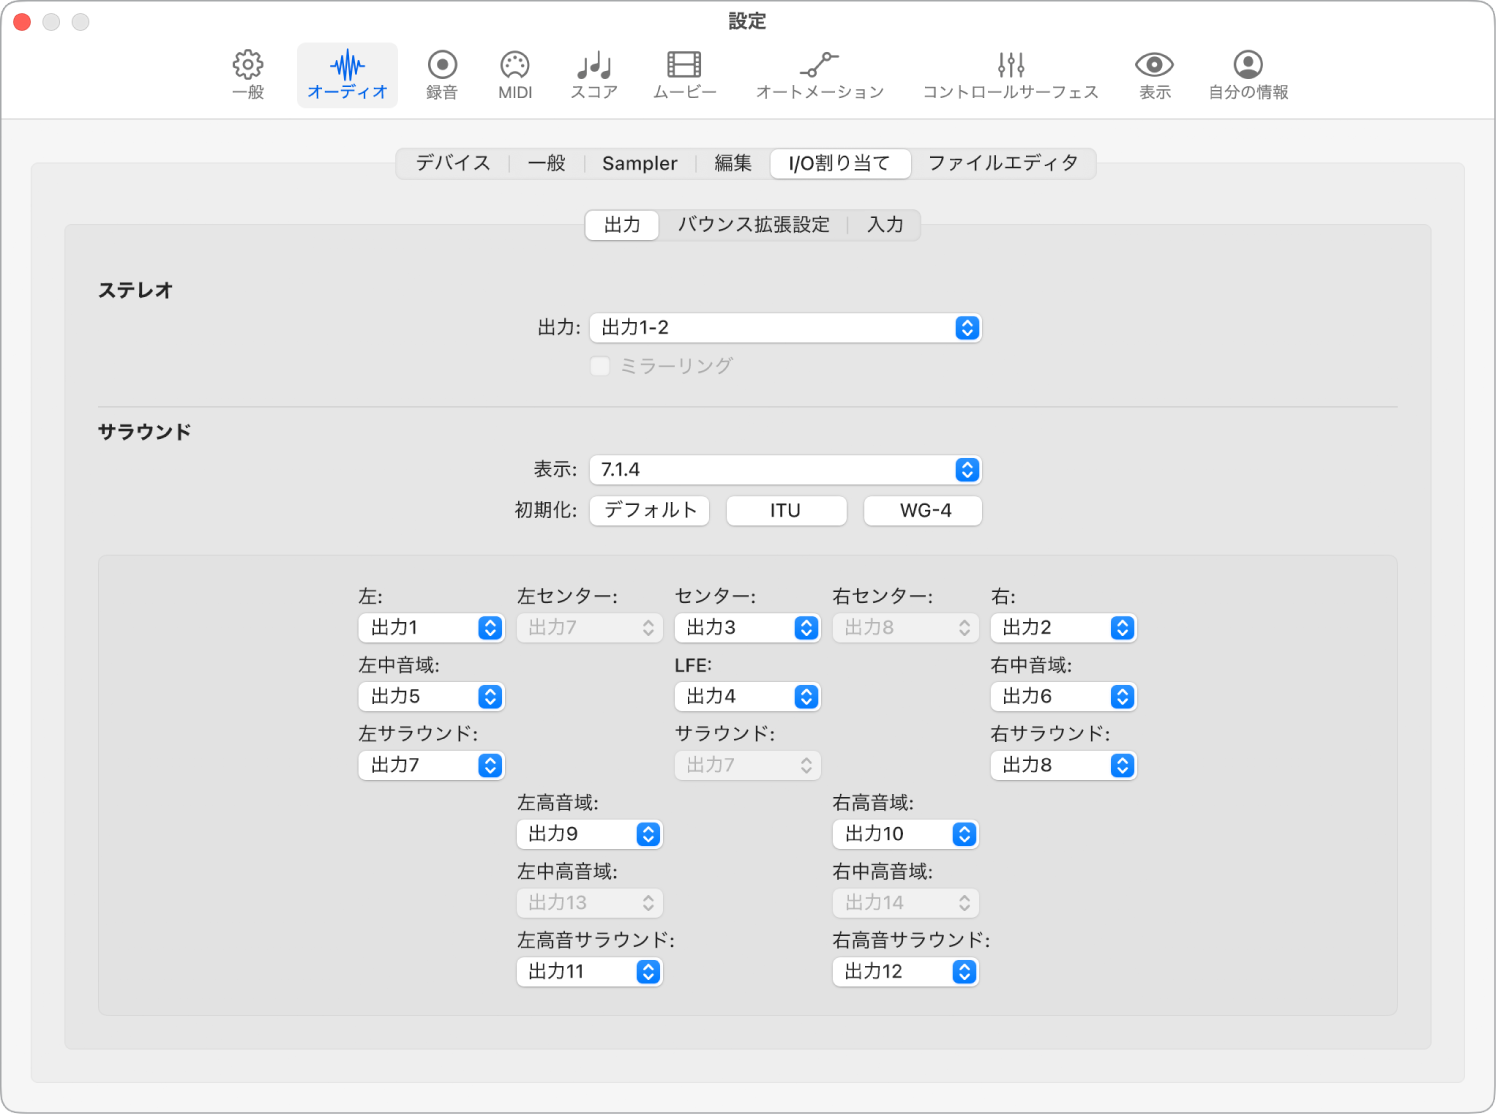Open the 右高音サラウンド 出力12 dropdown
The height and width of the screenshot is (1115, 1498).
[905, 972]
